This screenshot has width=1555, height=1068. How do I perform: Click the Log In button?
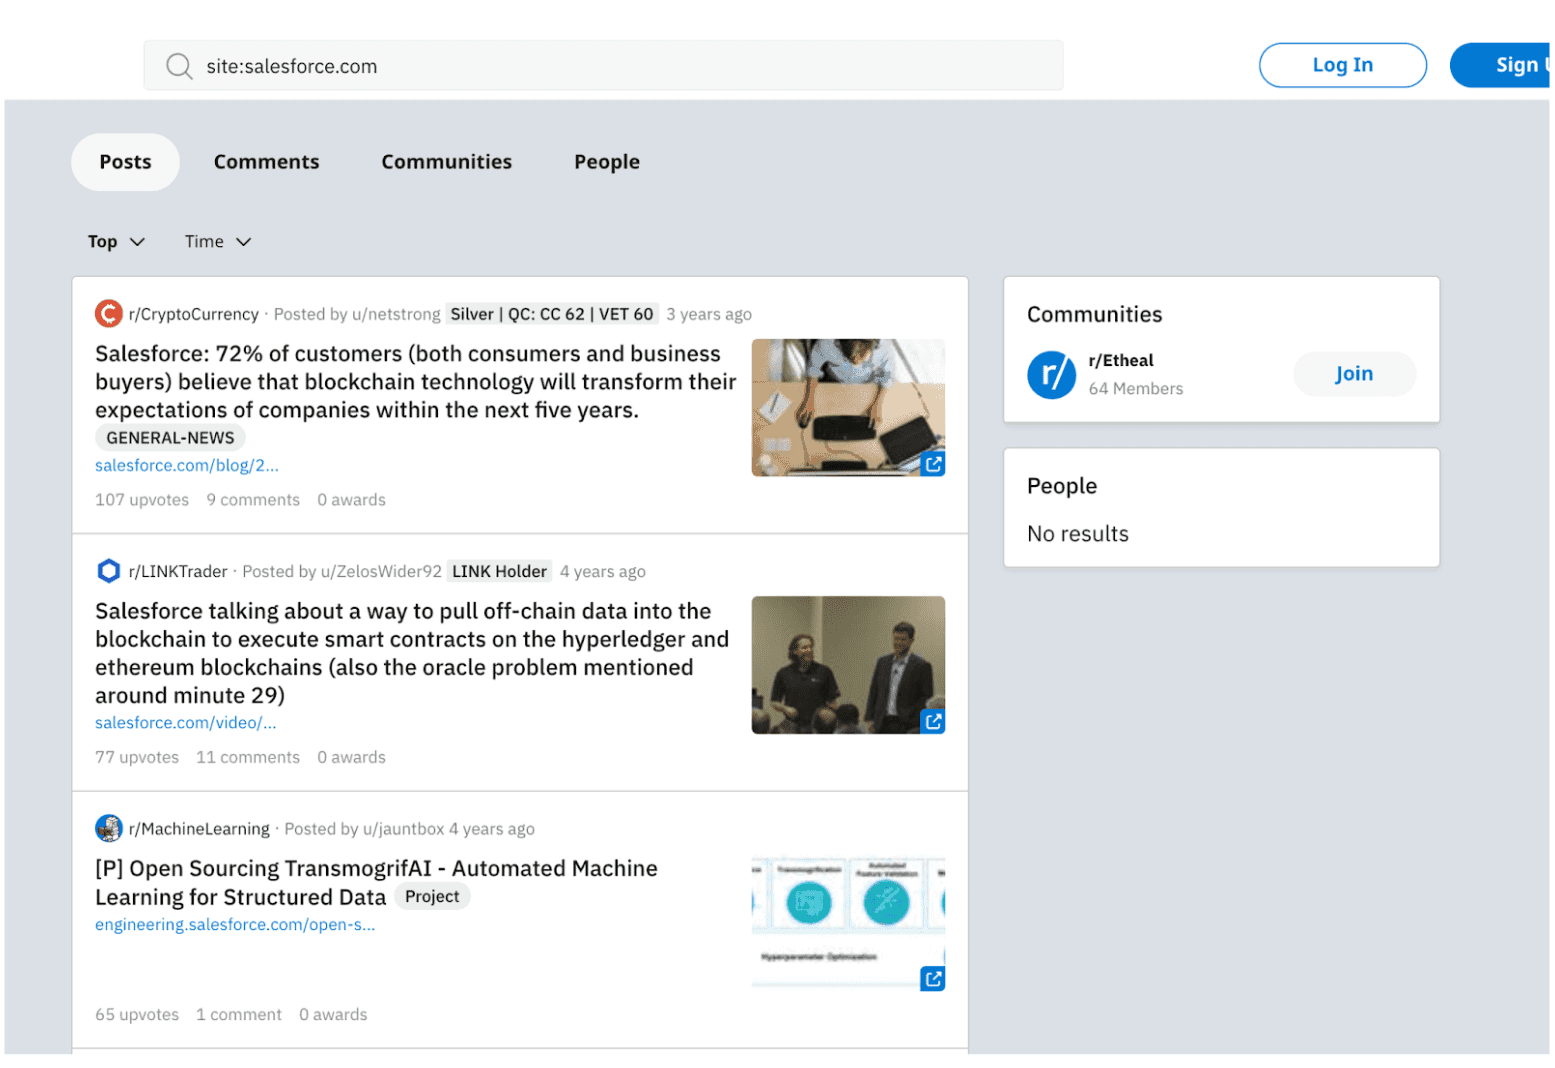pos(1341,65)
